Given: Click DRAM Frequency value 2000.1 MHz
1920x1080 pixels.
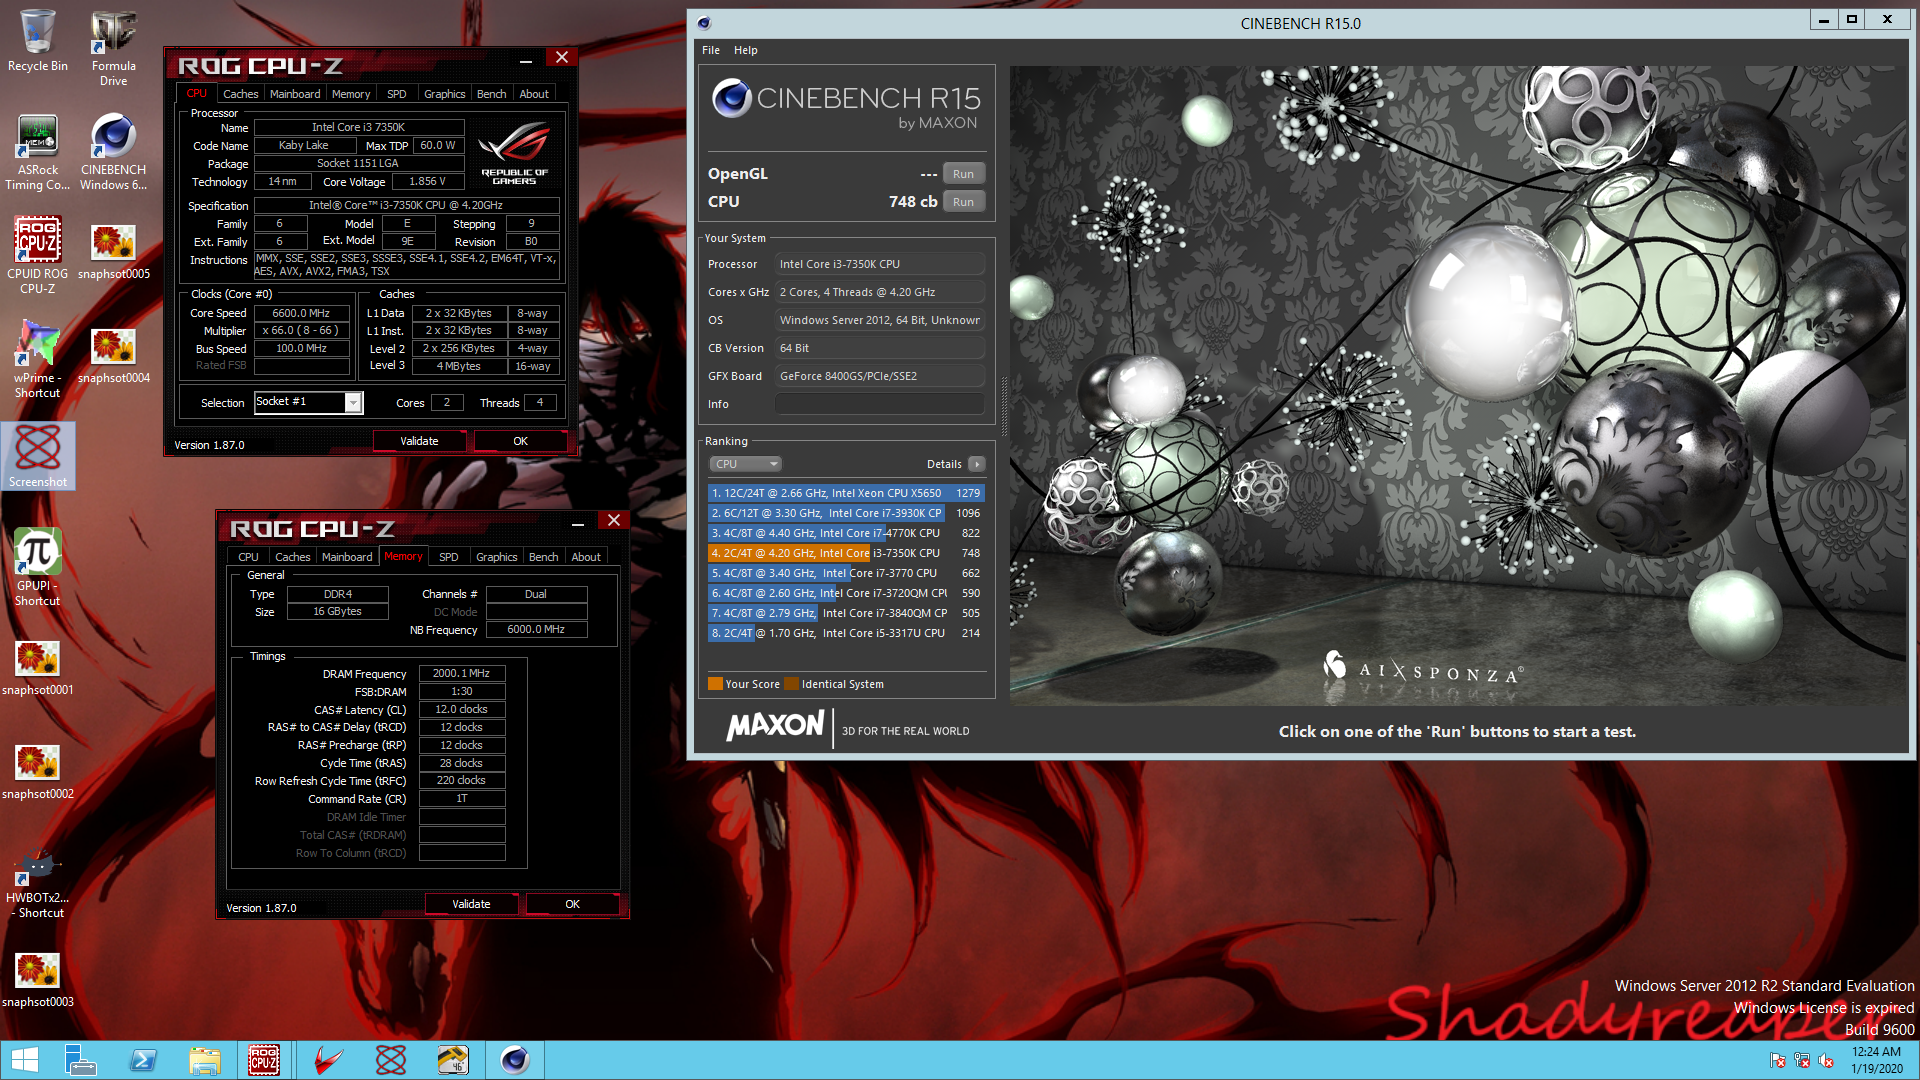Looking at the screenshot, I should (461, 673).
